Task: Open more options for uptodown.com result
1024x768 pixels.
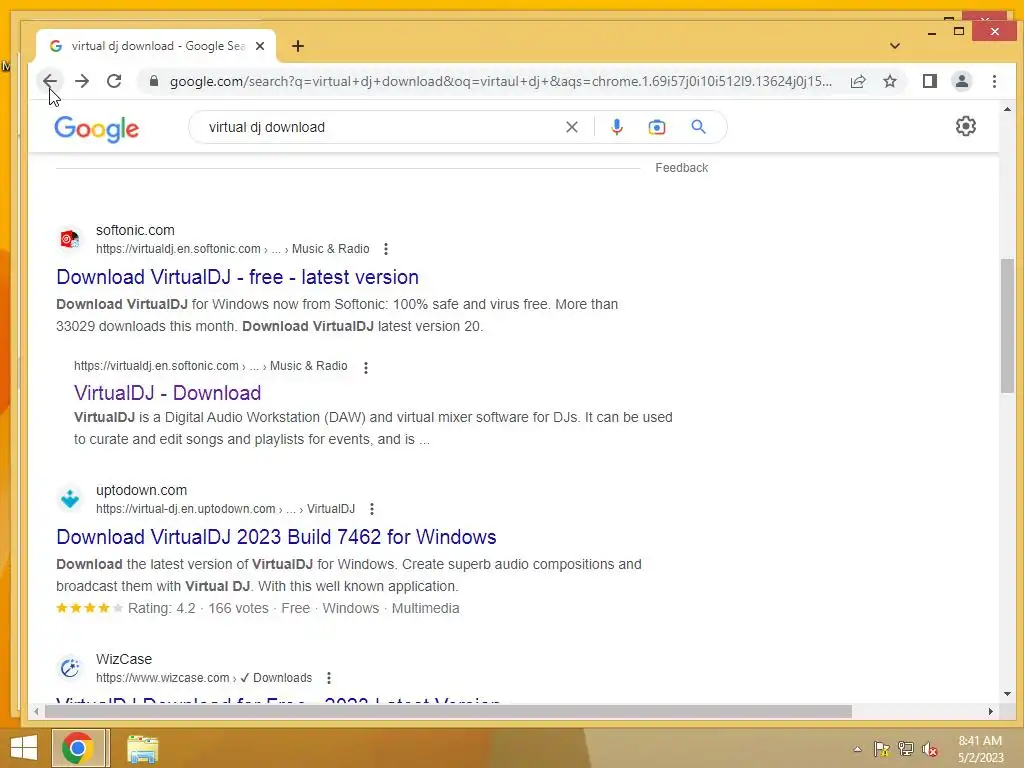Action: (372, 509)
